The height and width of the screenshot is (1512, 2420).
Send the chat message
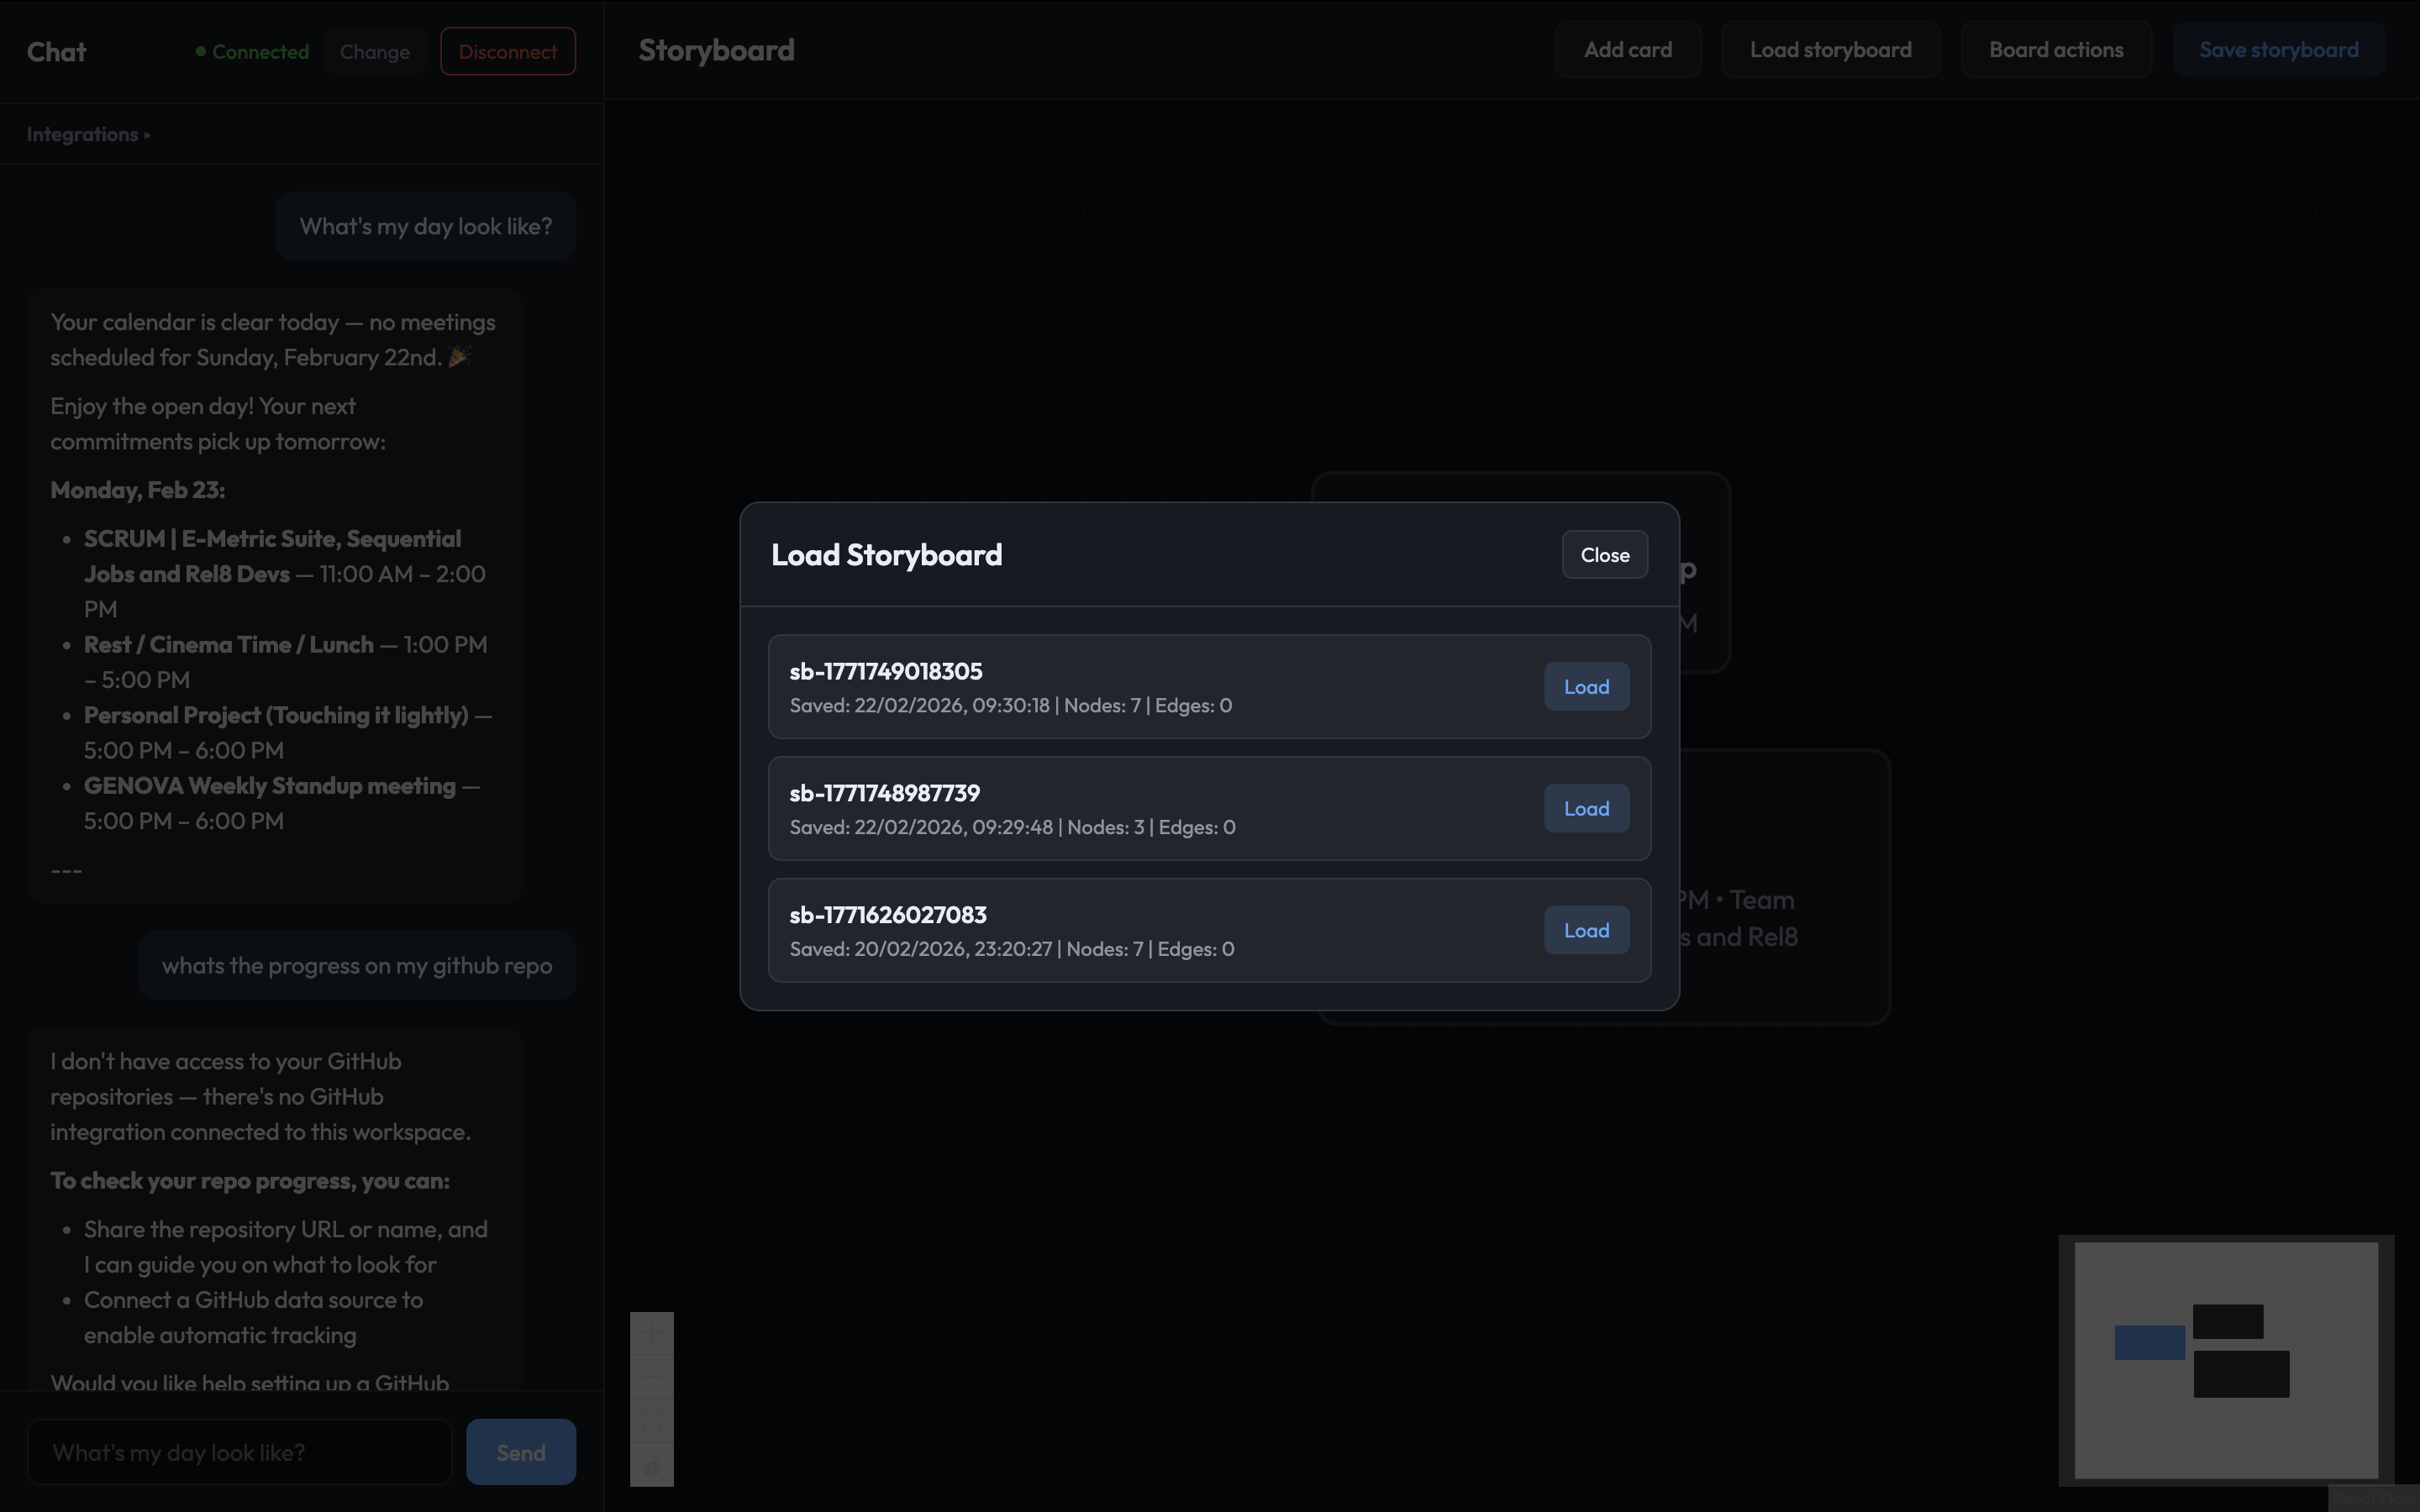[x=520, y=1452]
